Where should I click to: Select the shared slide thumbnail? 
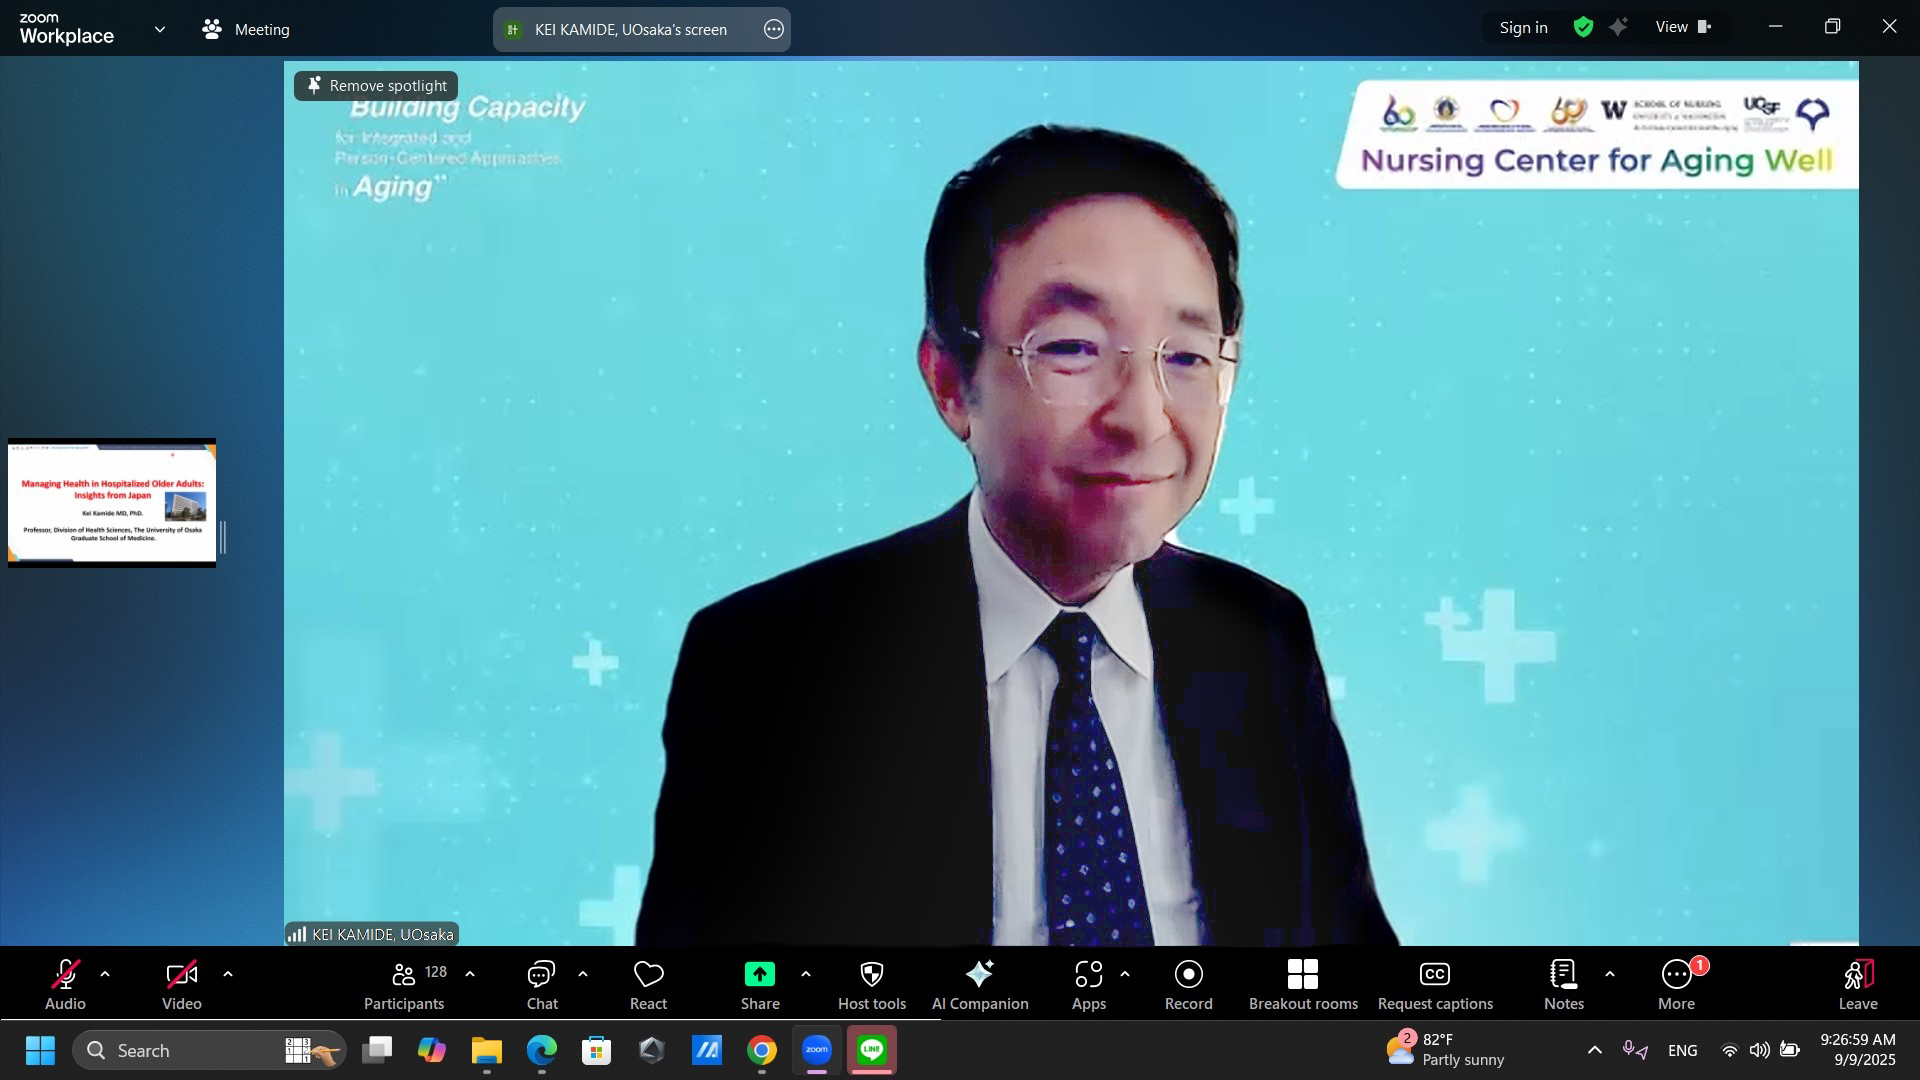112,503
